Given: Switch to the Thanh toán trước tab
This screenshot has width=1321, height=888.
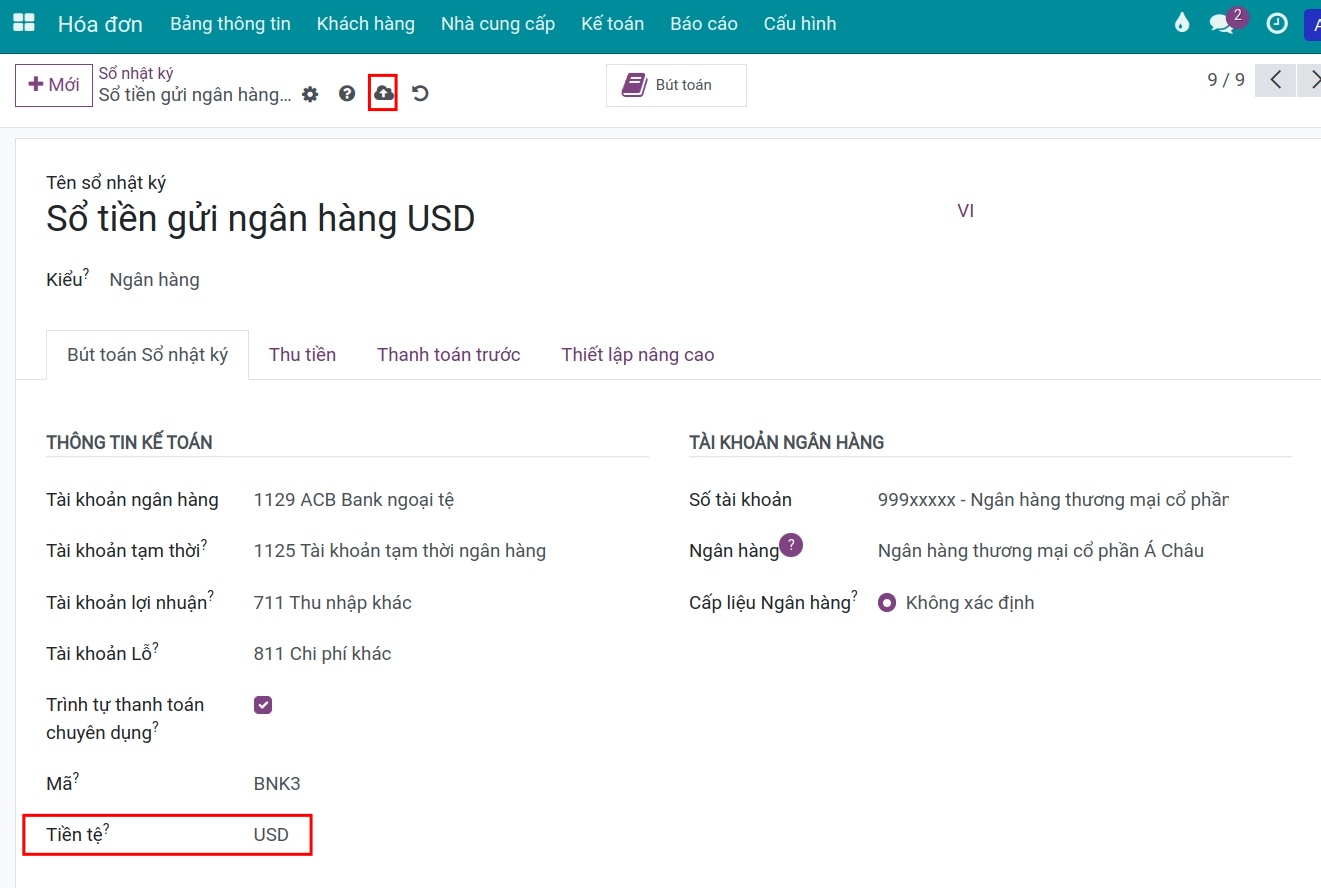Looking at the screenshot, I should tap(449, 355).
